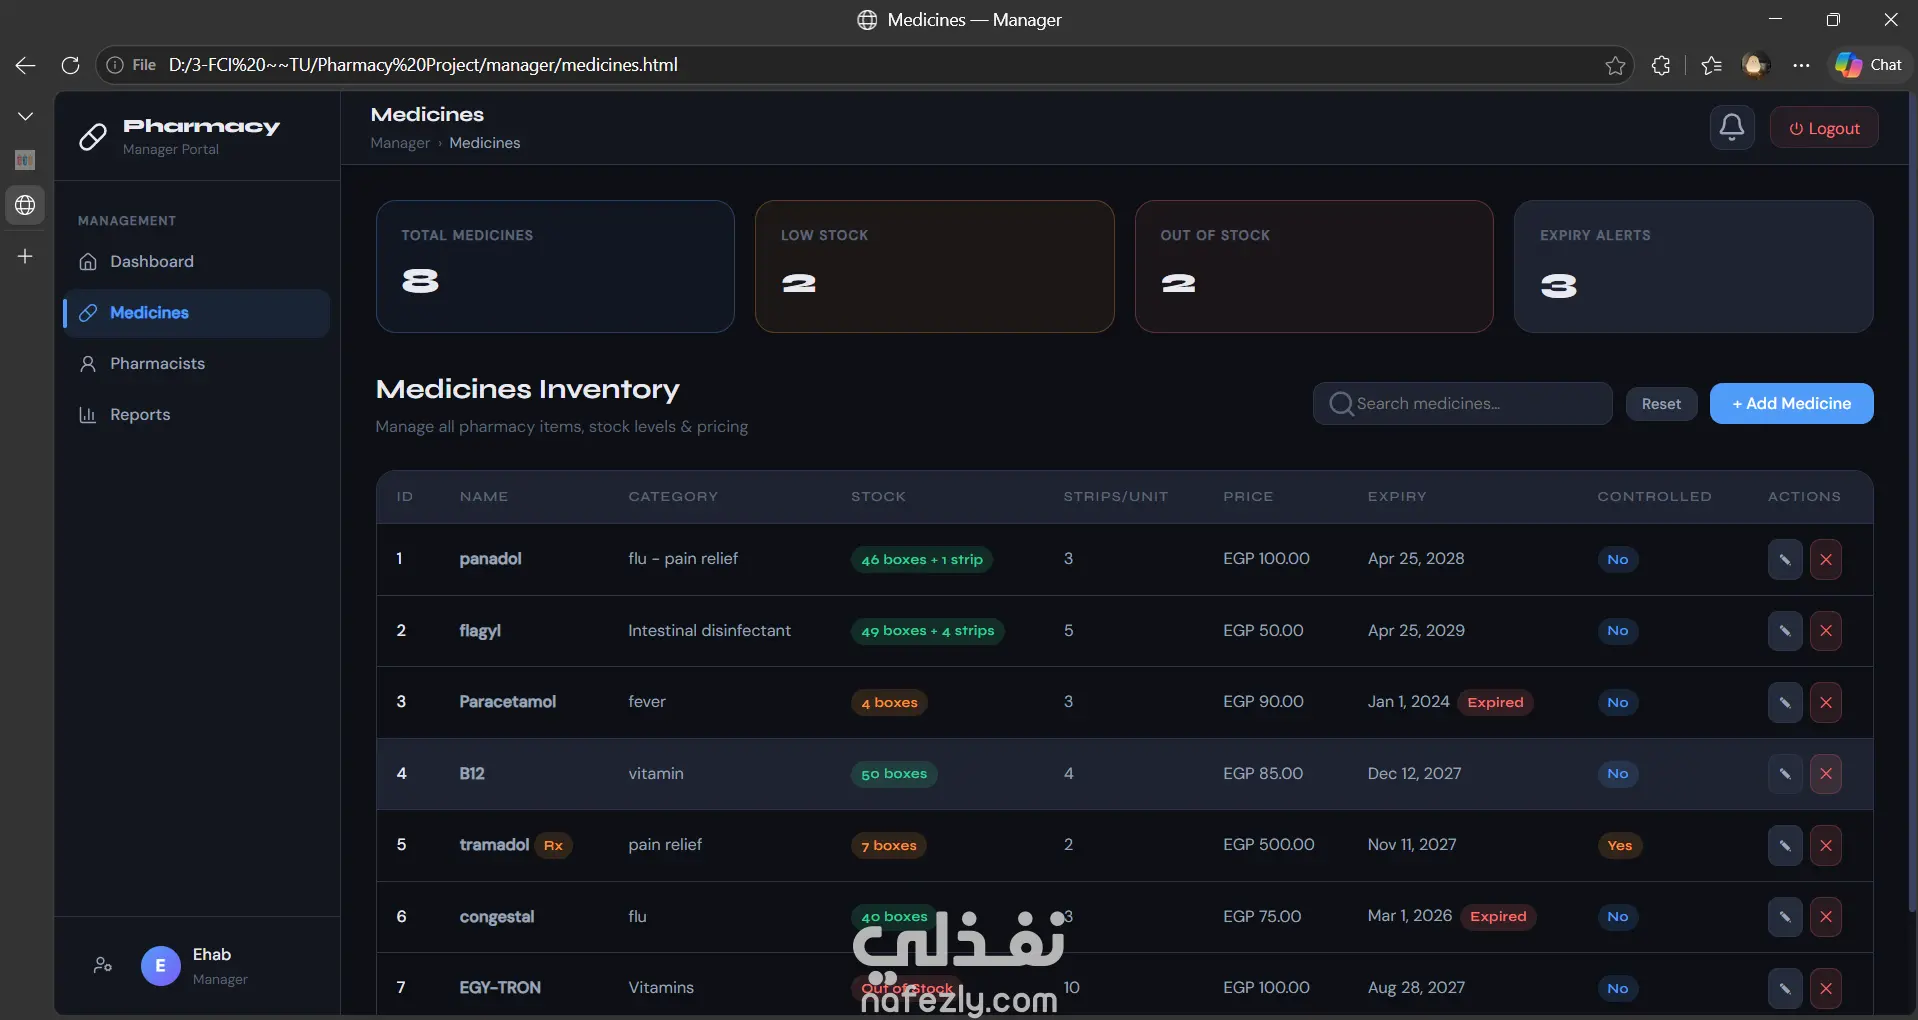The width and height of the screenshot is (1918, 1020).
Task: Edit the congestal medicine row
Action: coord(1785,917)
